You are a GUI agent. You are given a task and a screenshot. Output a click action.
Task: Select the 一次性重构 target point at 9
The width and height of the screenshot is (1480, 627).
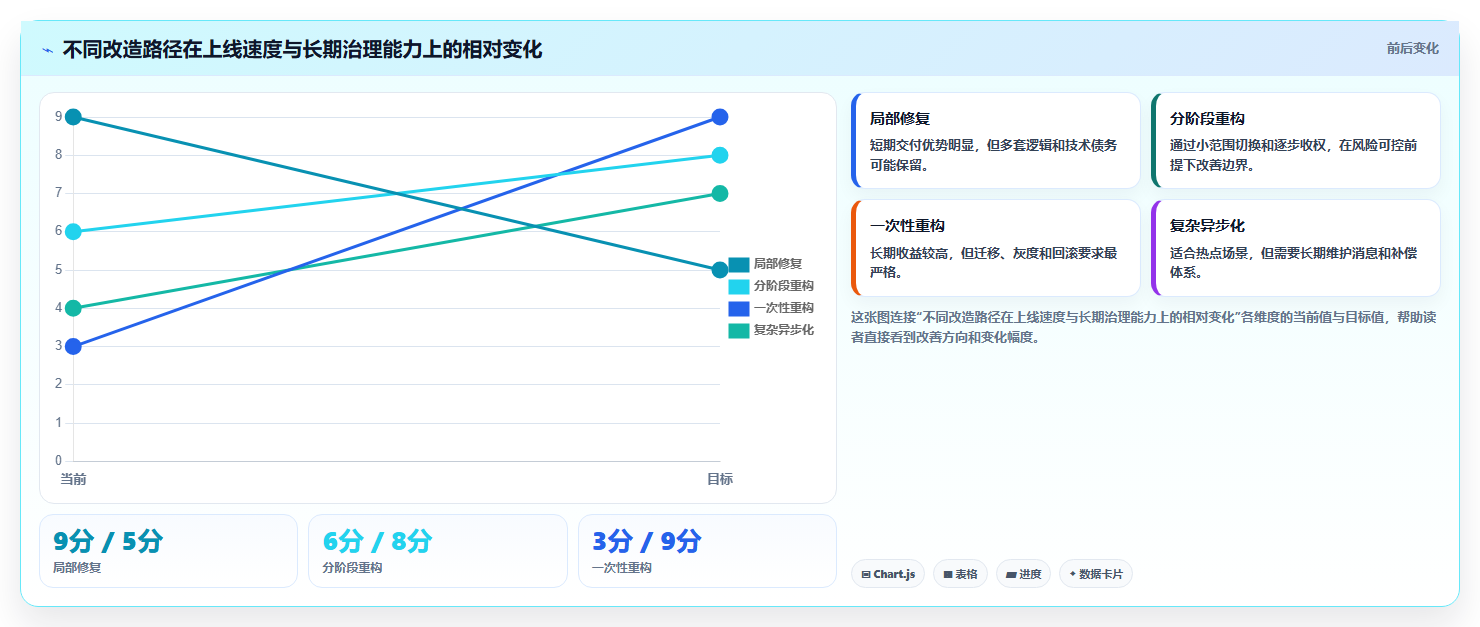click(x=720, y=117)
